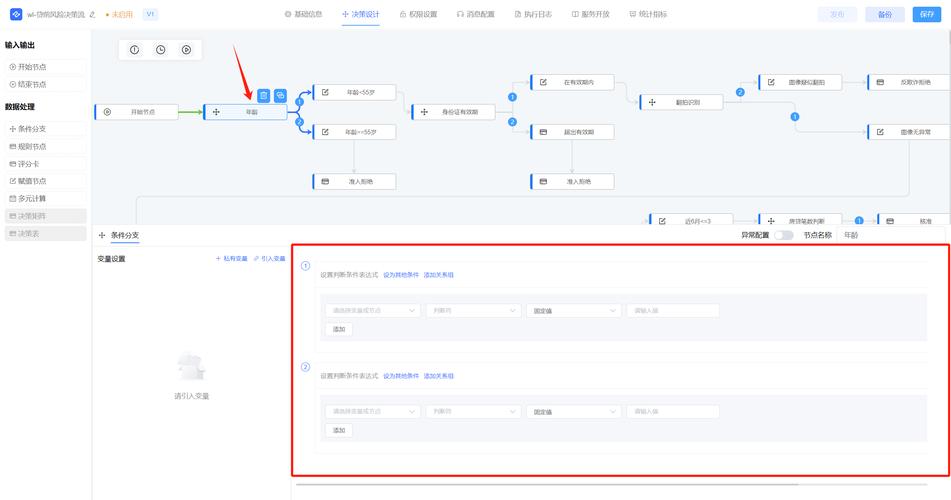
Task: Click 添加 button in condition 2
Action: pos(339,430)
